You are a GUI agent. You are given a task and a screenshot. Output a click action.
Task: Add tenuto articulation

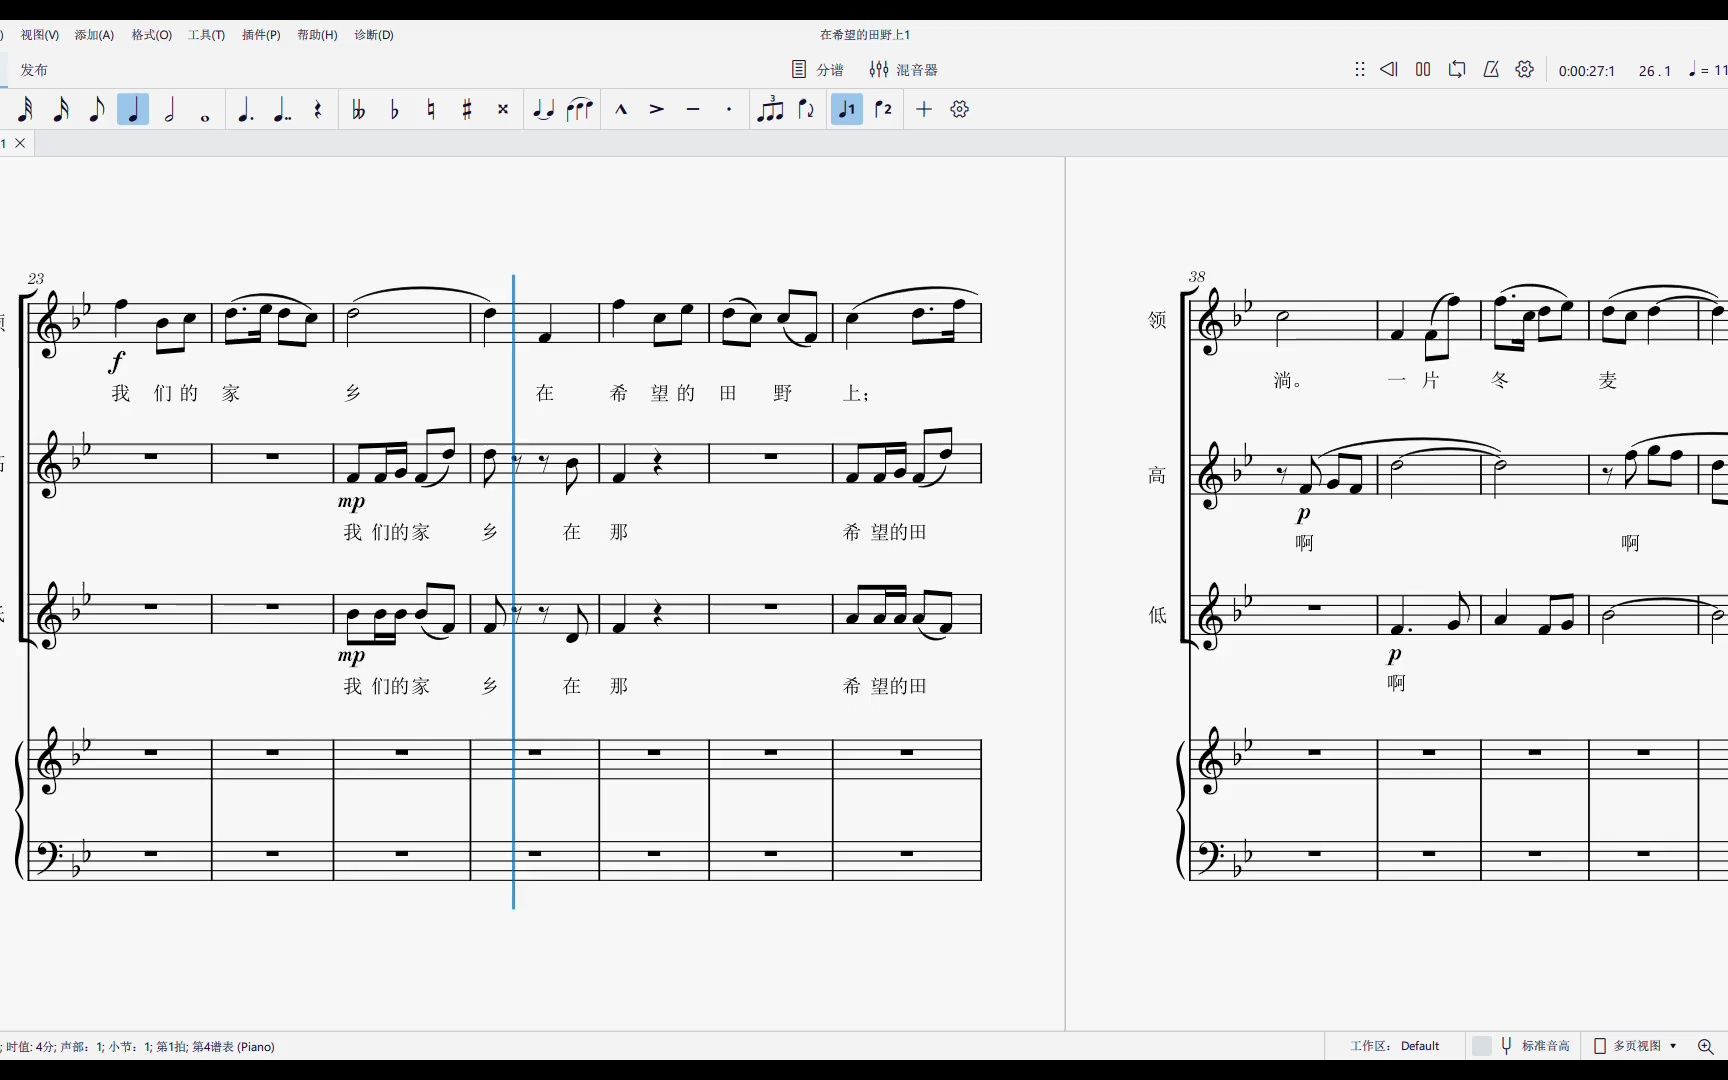tap(693, 109)
